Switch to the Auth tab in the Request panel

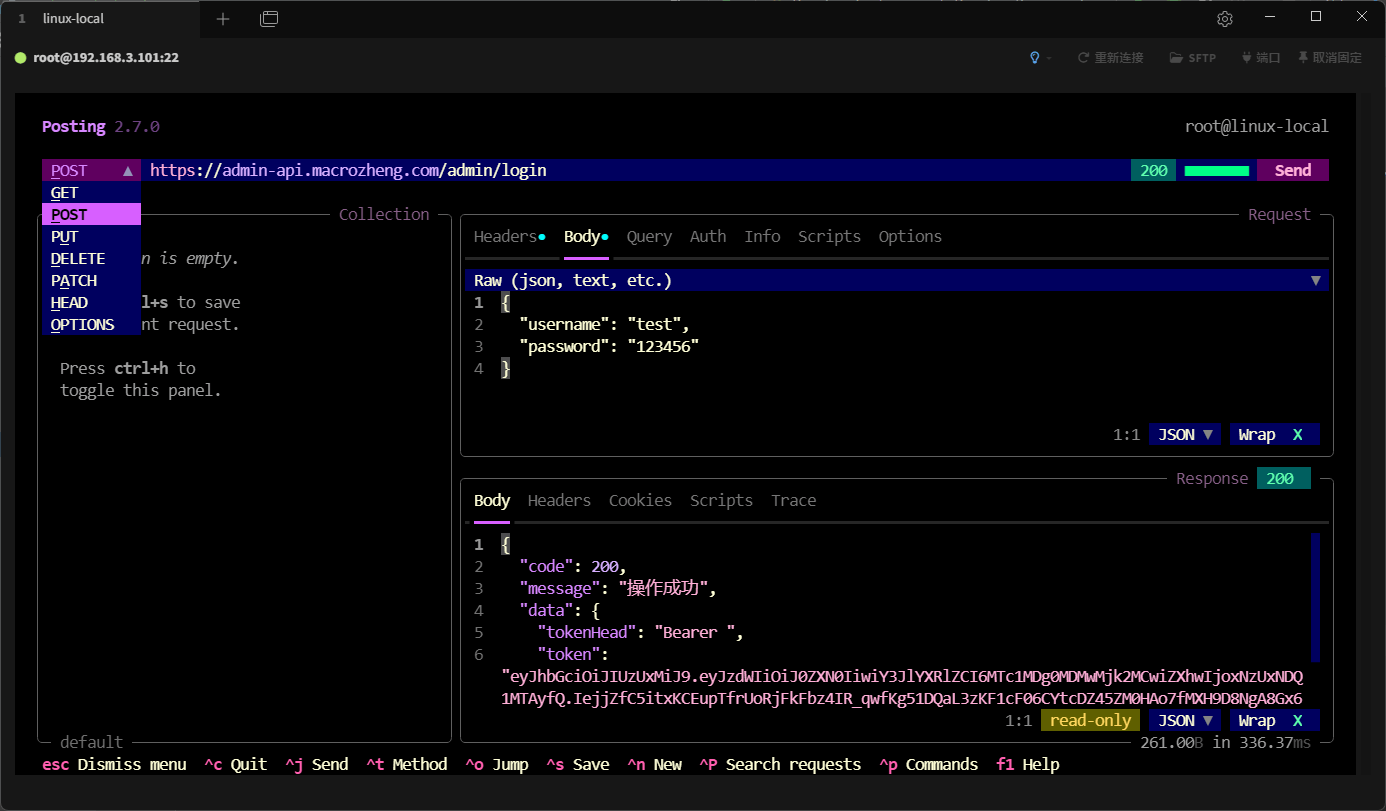coord(708,237)
